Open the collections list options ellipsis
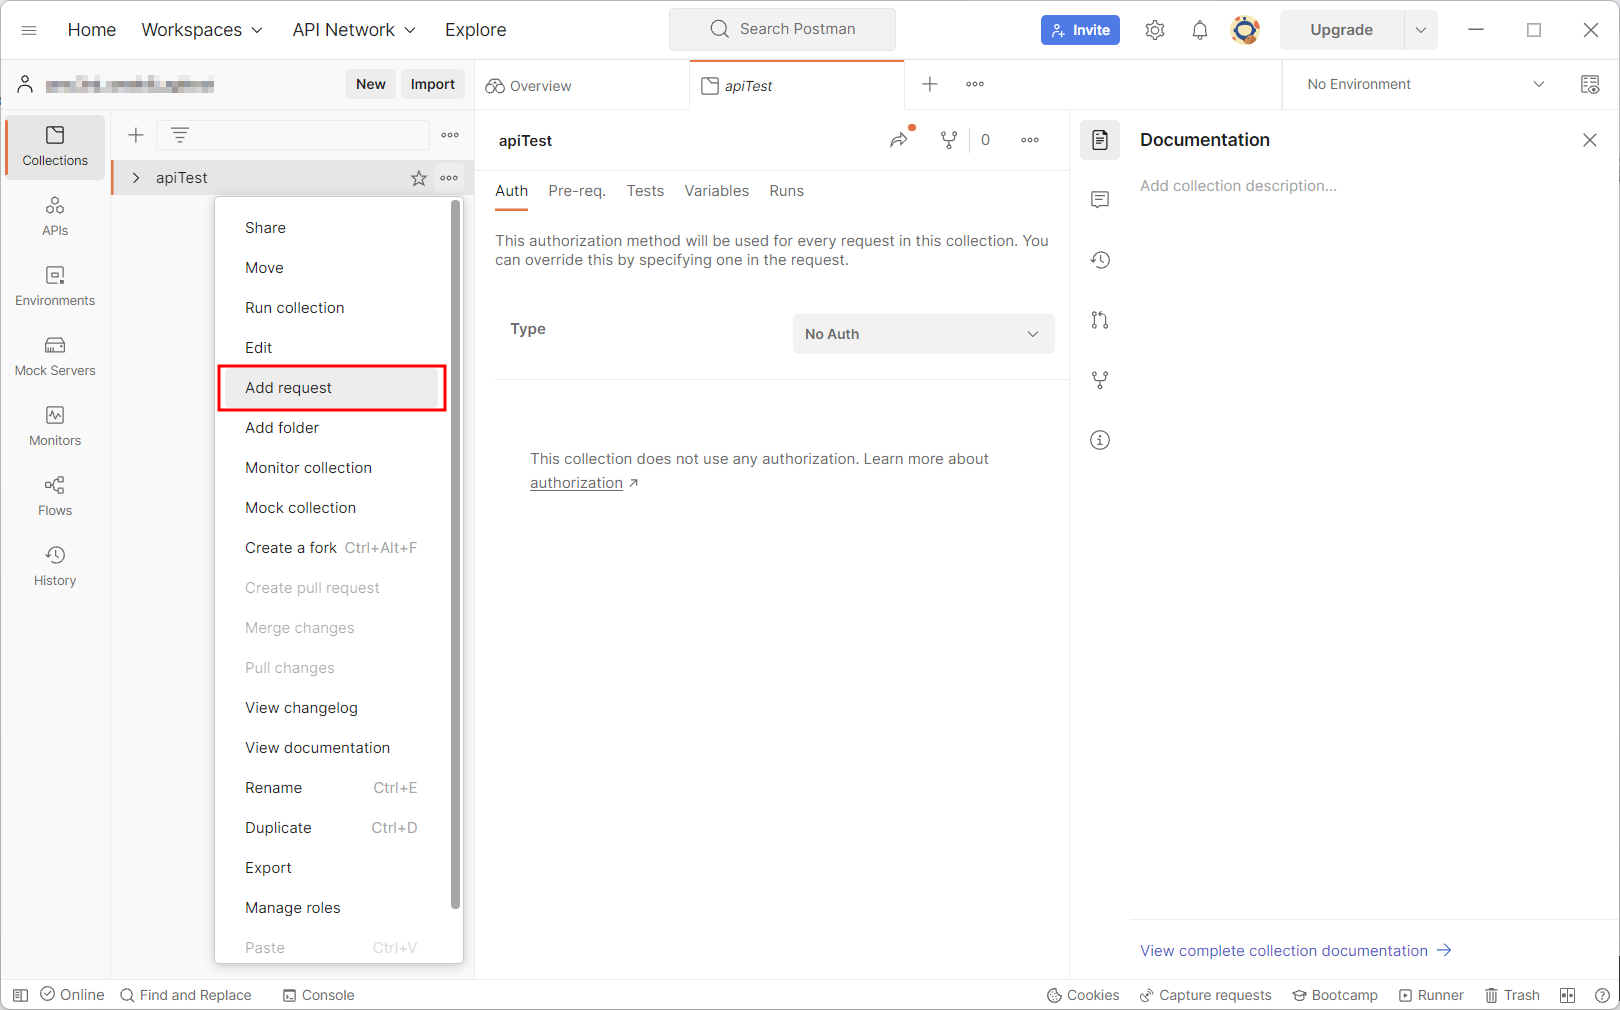The image size is (1620, 1010). pos(450,135)
